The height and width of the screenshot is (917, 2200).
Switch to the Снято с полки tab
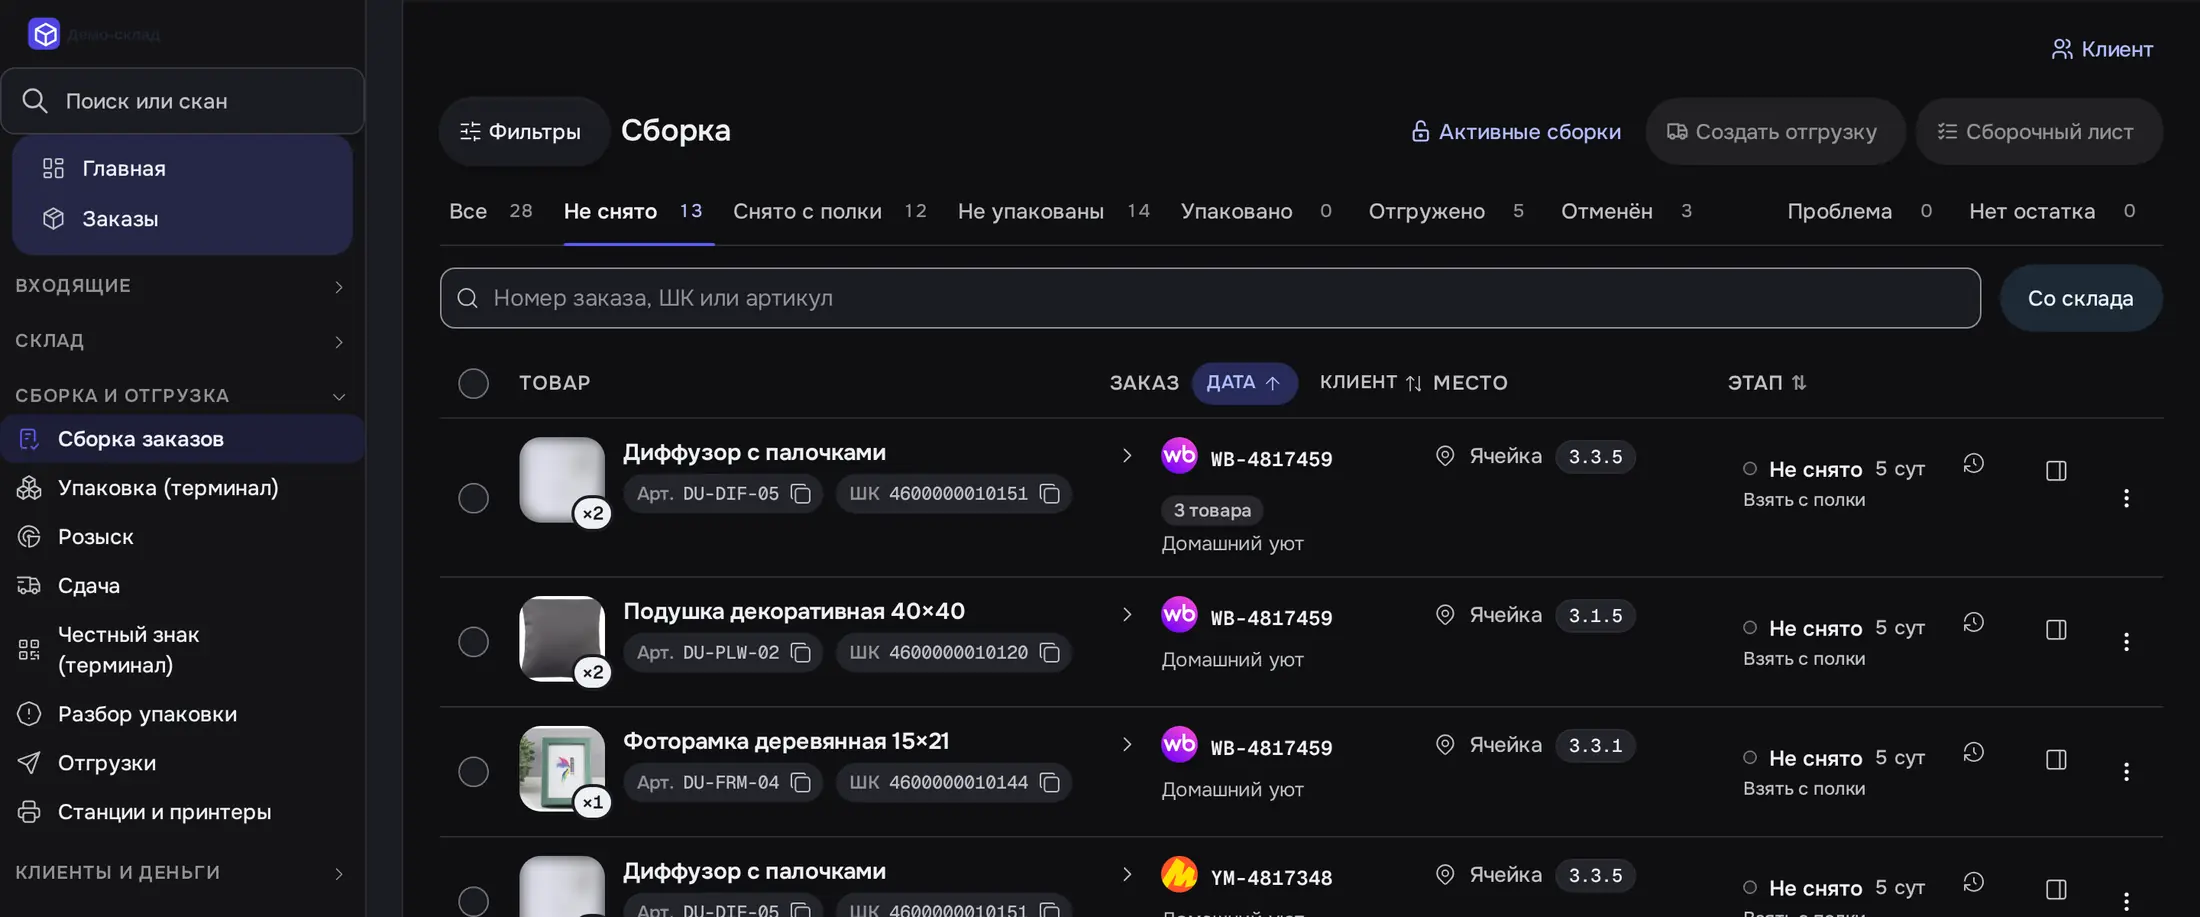coord(829,212)
